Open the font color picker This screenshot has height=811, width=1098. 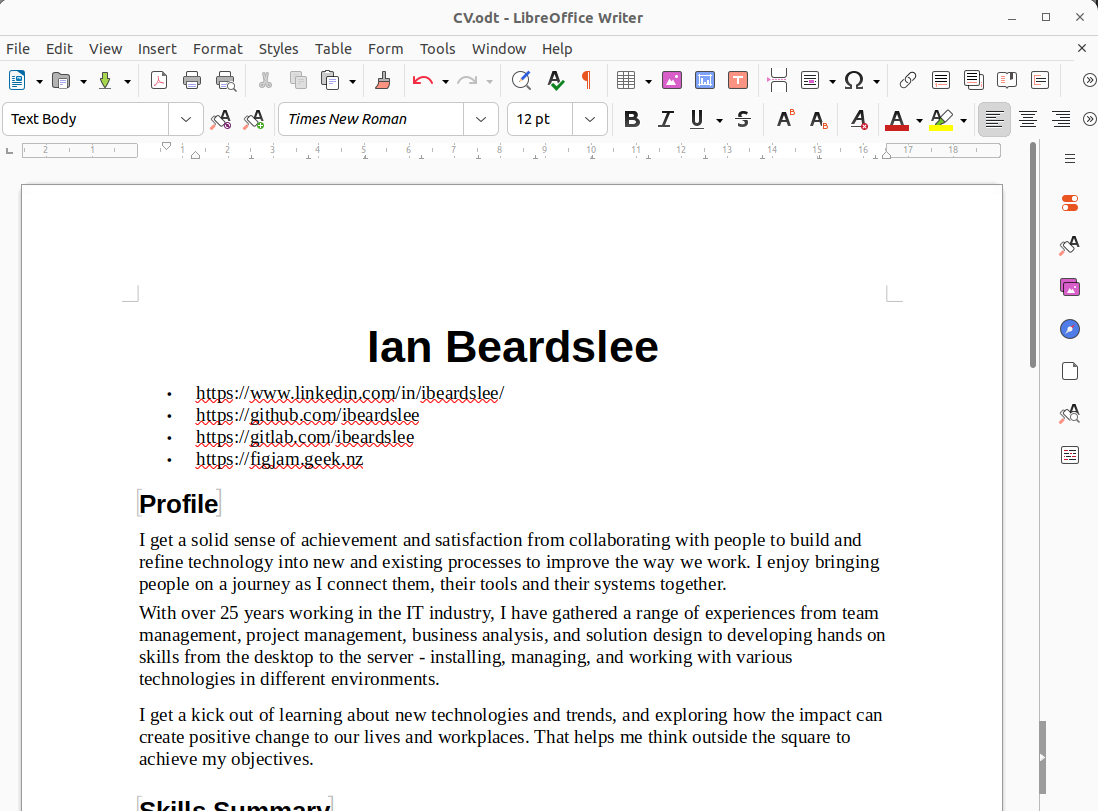click(x=917, y=119)
